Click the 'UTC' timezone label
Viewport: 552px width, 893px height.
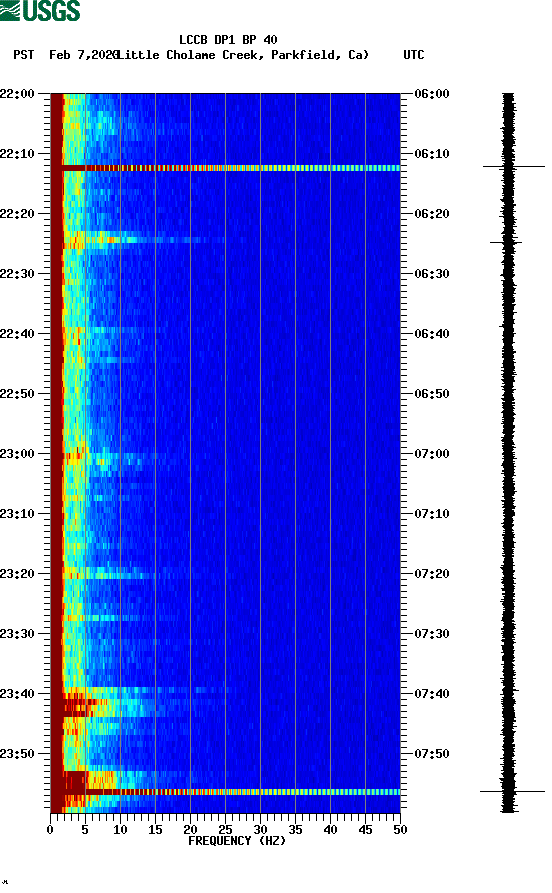click(x=414, y=55)
